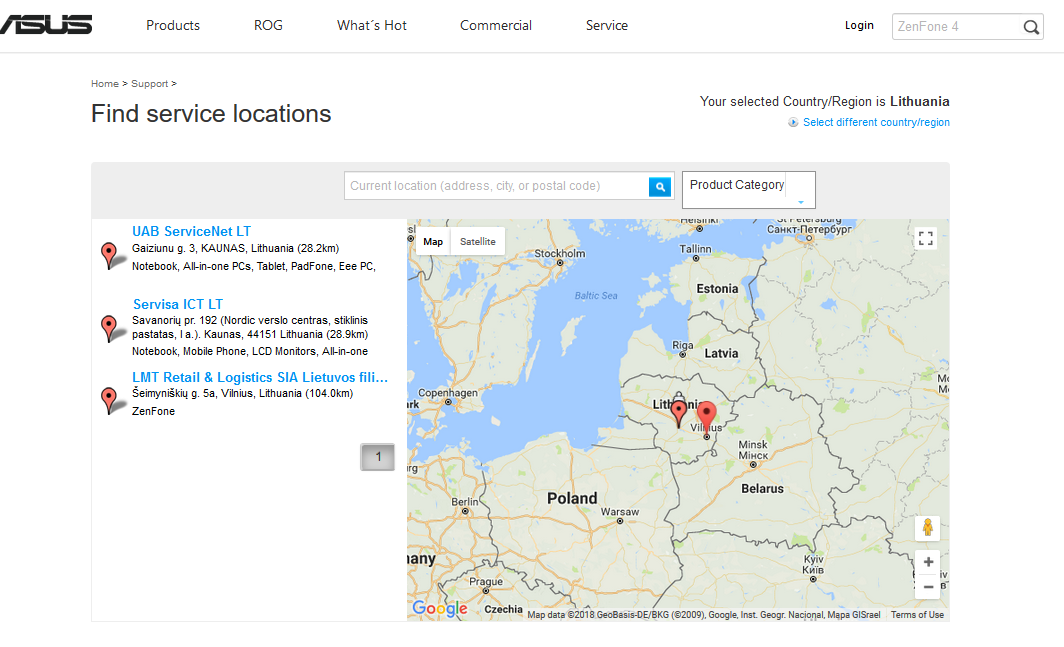Screen dimensions: 1064x647
Task: Click Select different country/region link
Action: tap(876, 122)
